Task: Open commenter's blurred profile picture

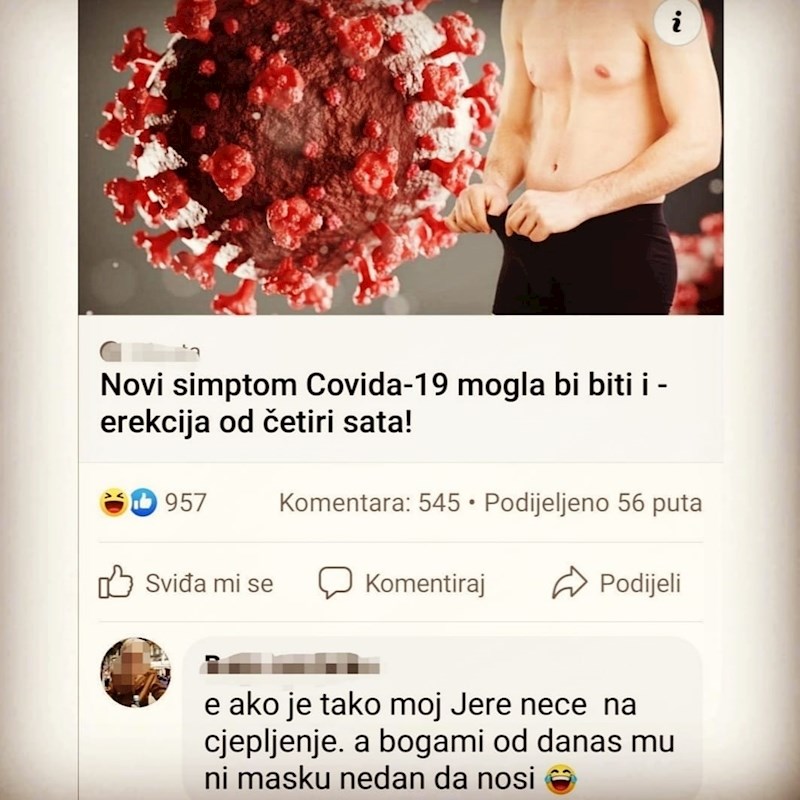Action: [x=135, y=672]
